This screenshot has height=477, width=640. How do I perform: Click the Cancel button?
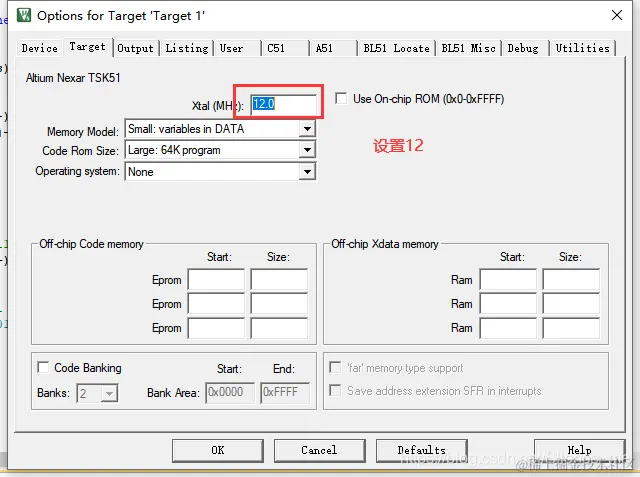[319, 450]
